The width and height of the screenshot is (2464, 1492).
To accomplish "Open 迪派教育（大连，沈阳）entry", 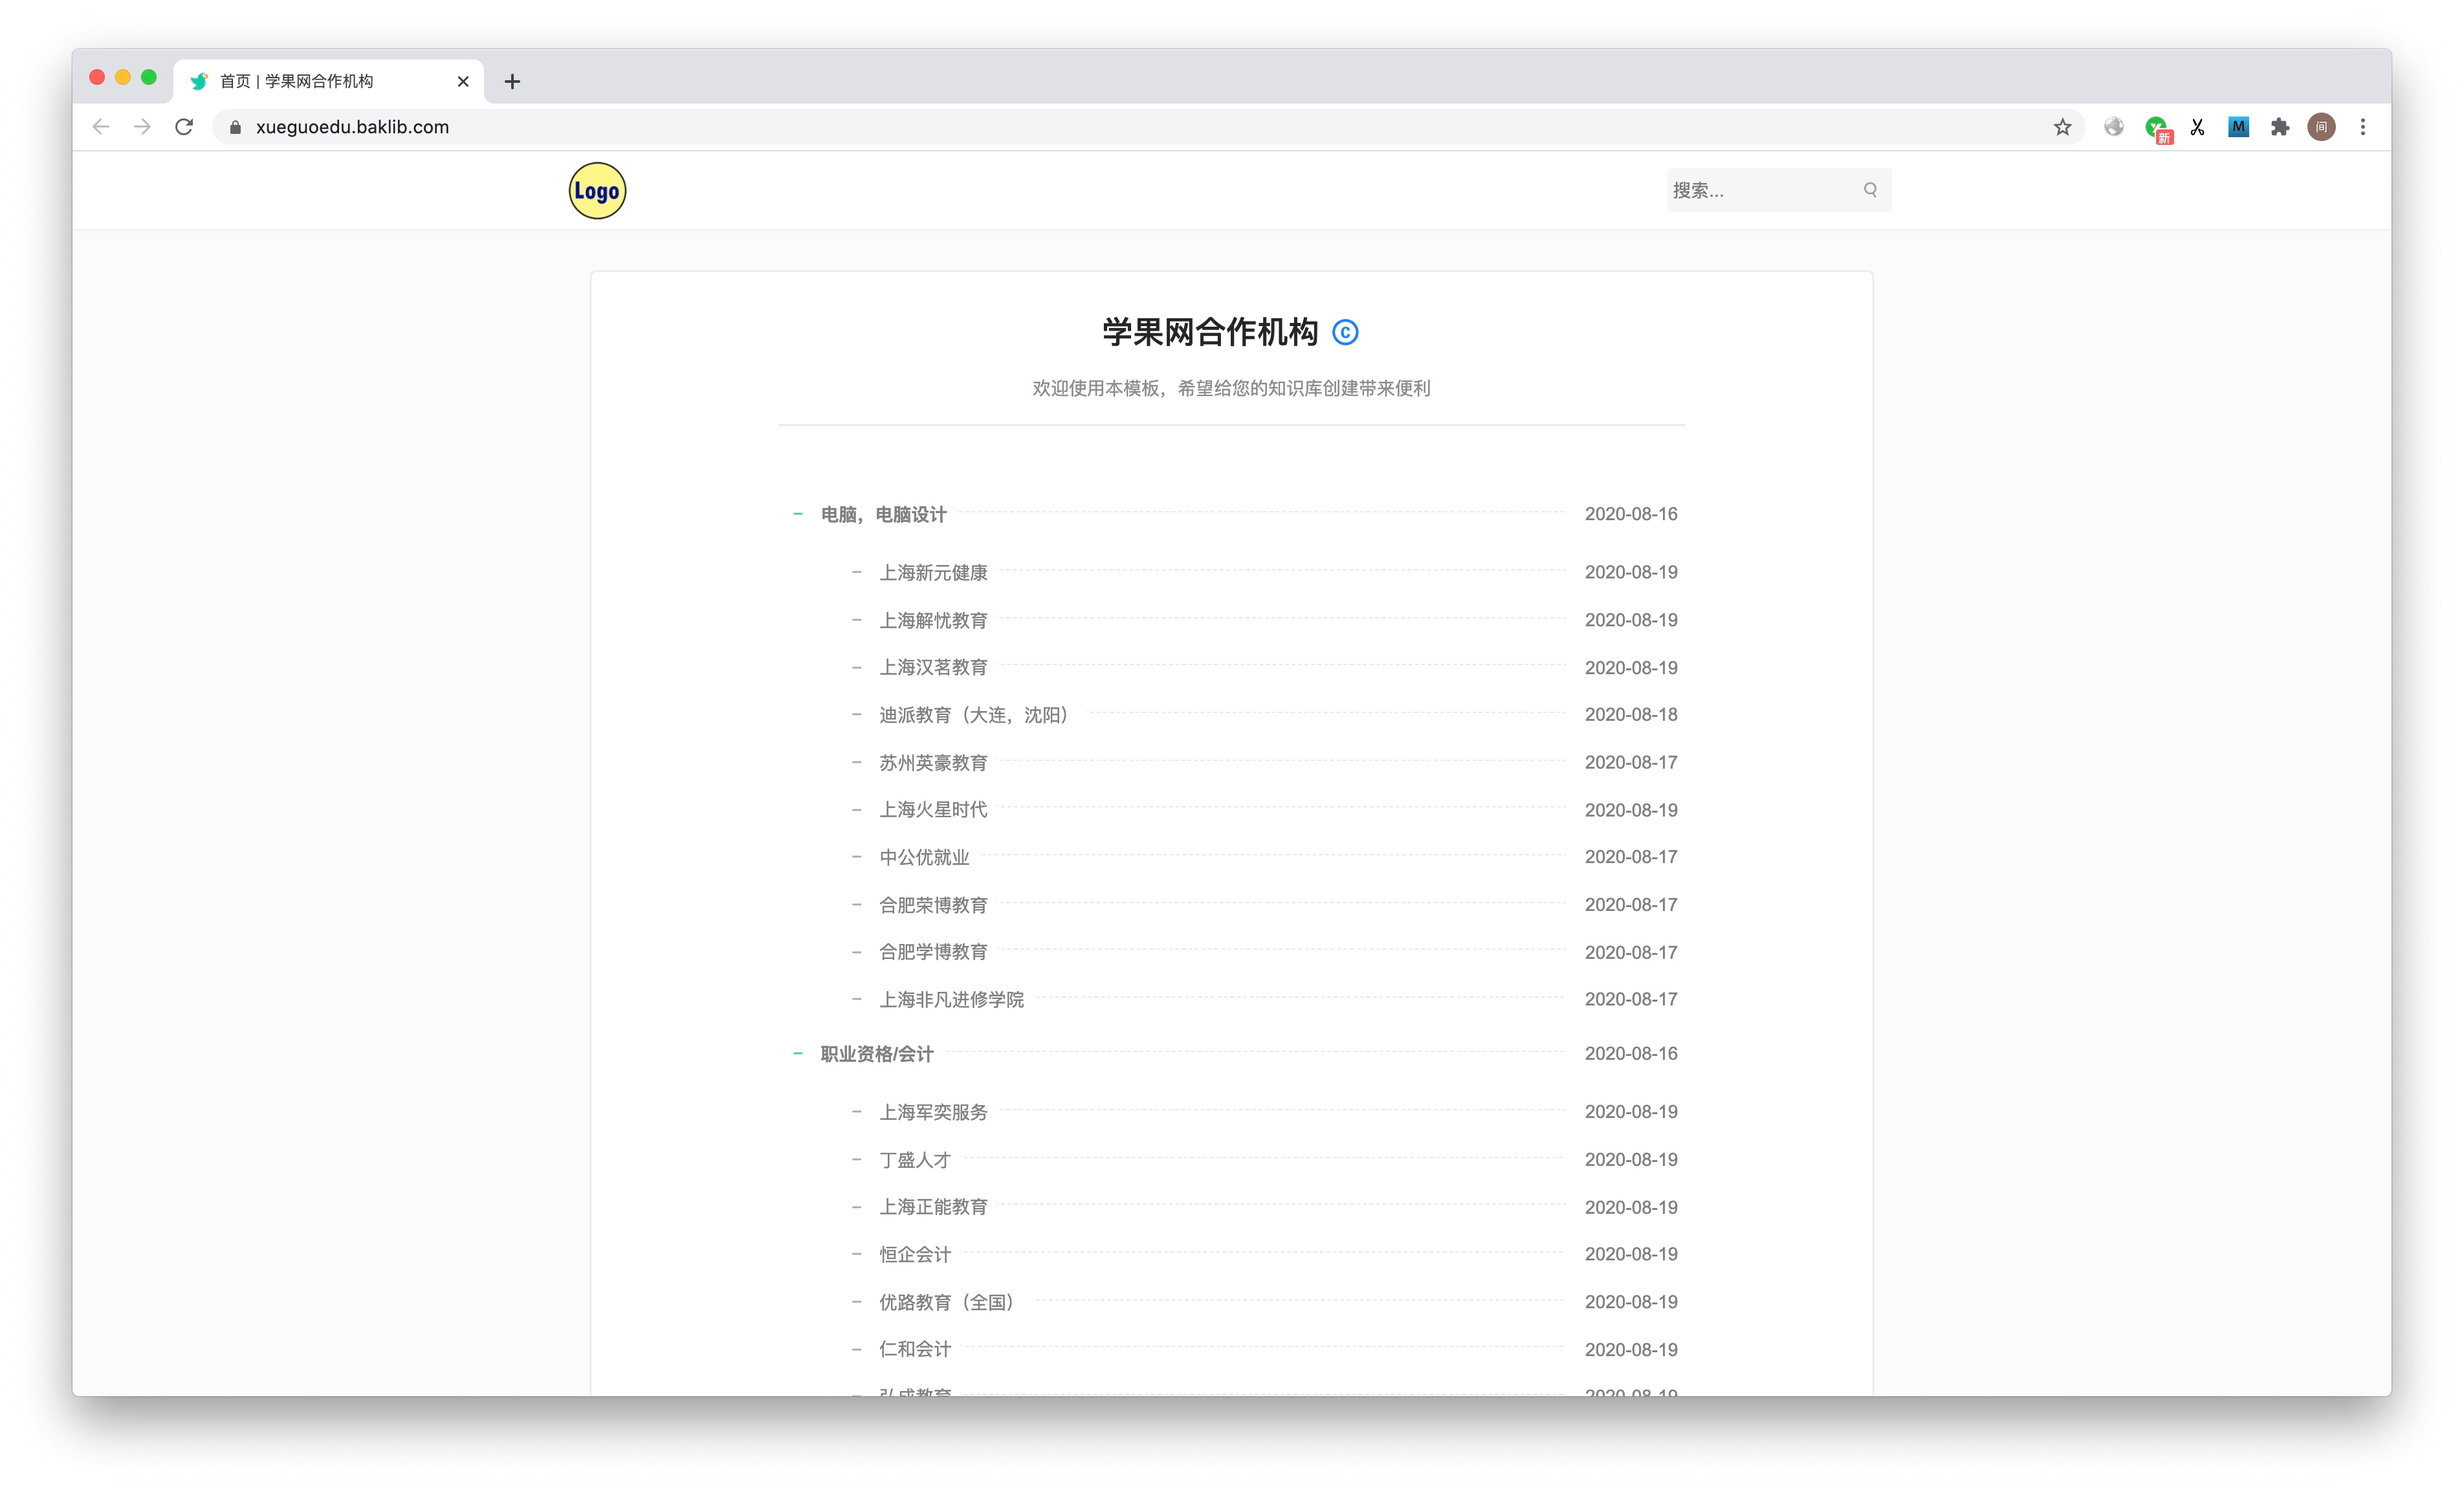I will (973, 715).
